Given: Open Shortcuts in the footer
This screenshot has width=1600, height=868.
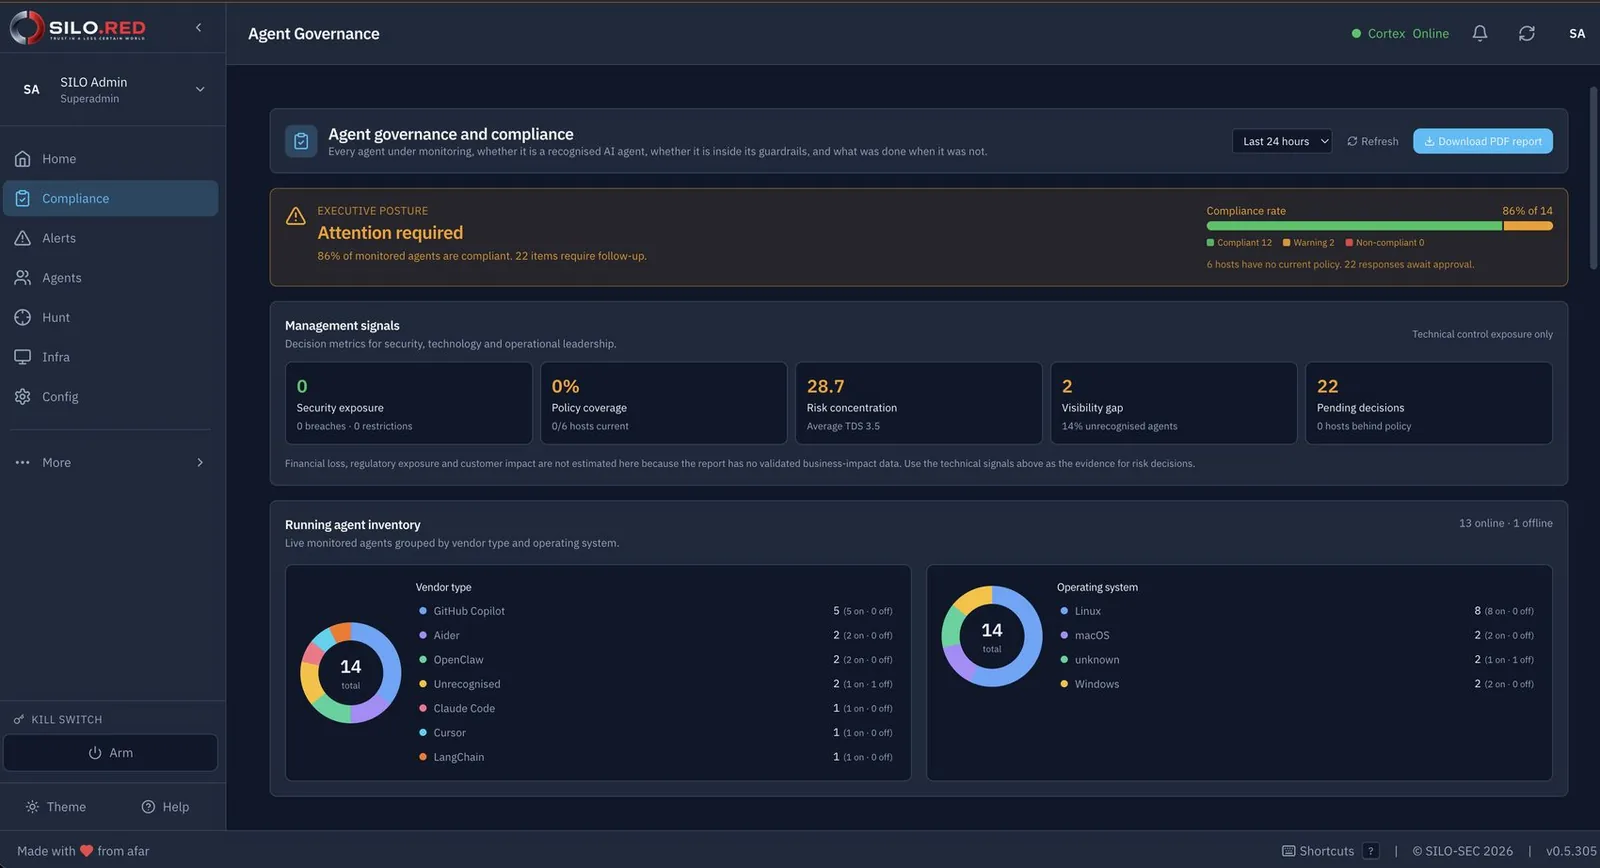Looking at the screenshot, I should coord(1330,851).
